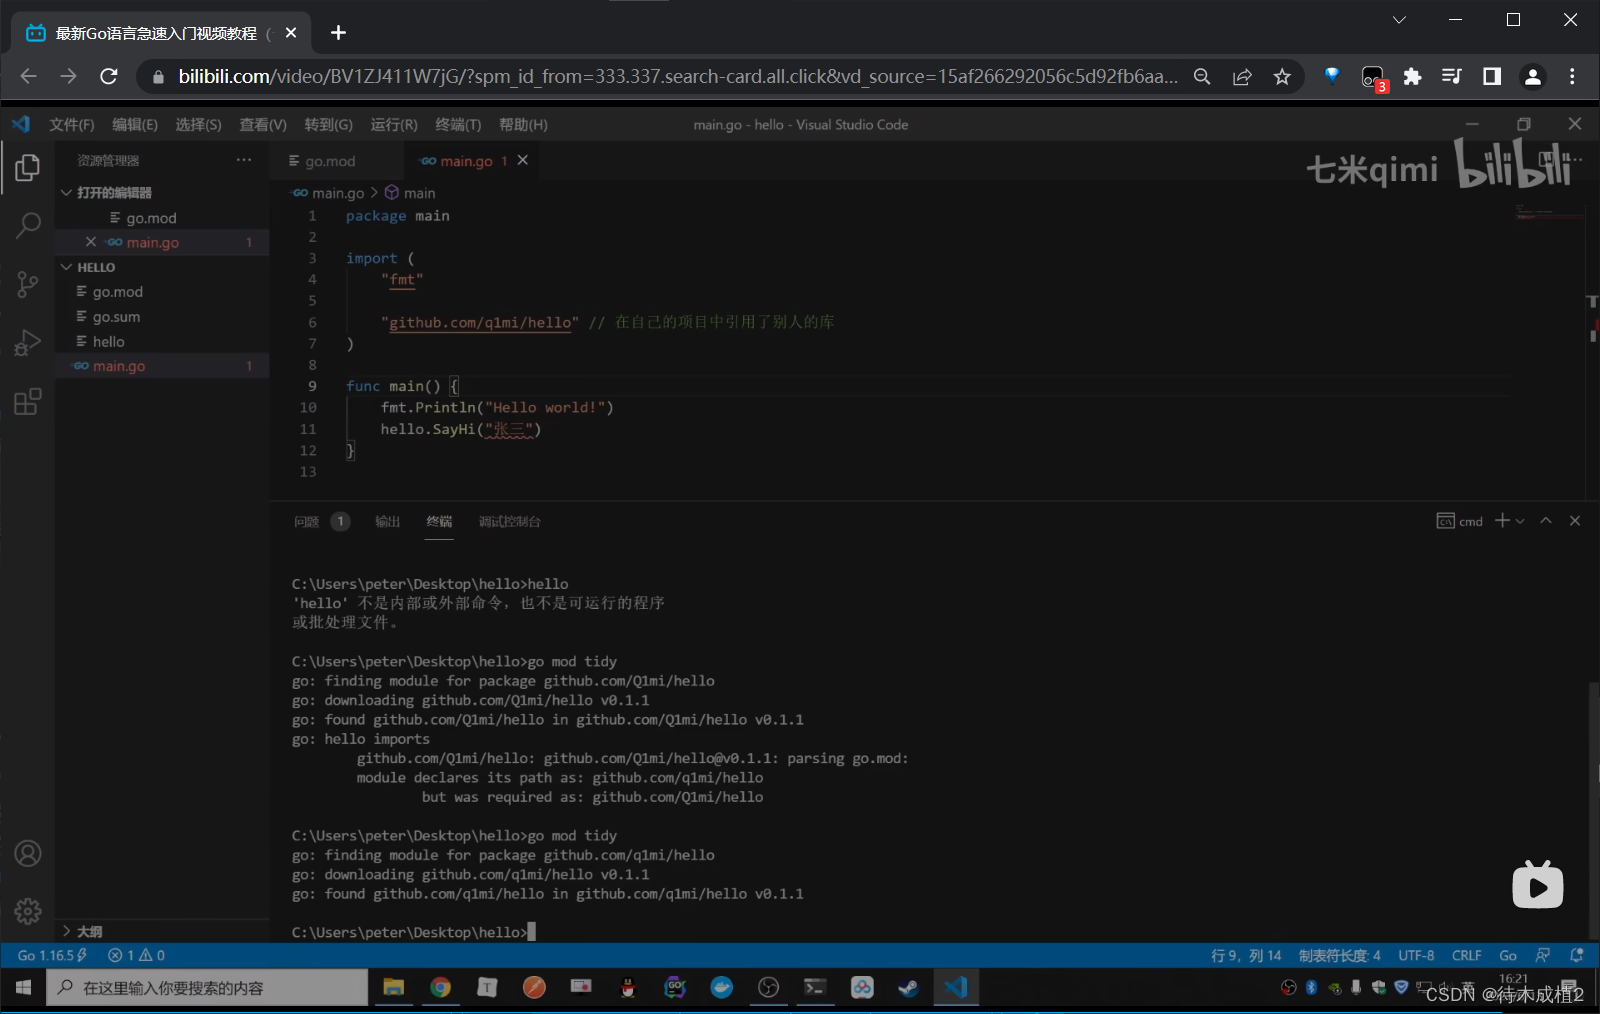Go back in the browser
Screen dimensions: 1600x1014
click(x=28, y=76)
